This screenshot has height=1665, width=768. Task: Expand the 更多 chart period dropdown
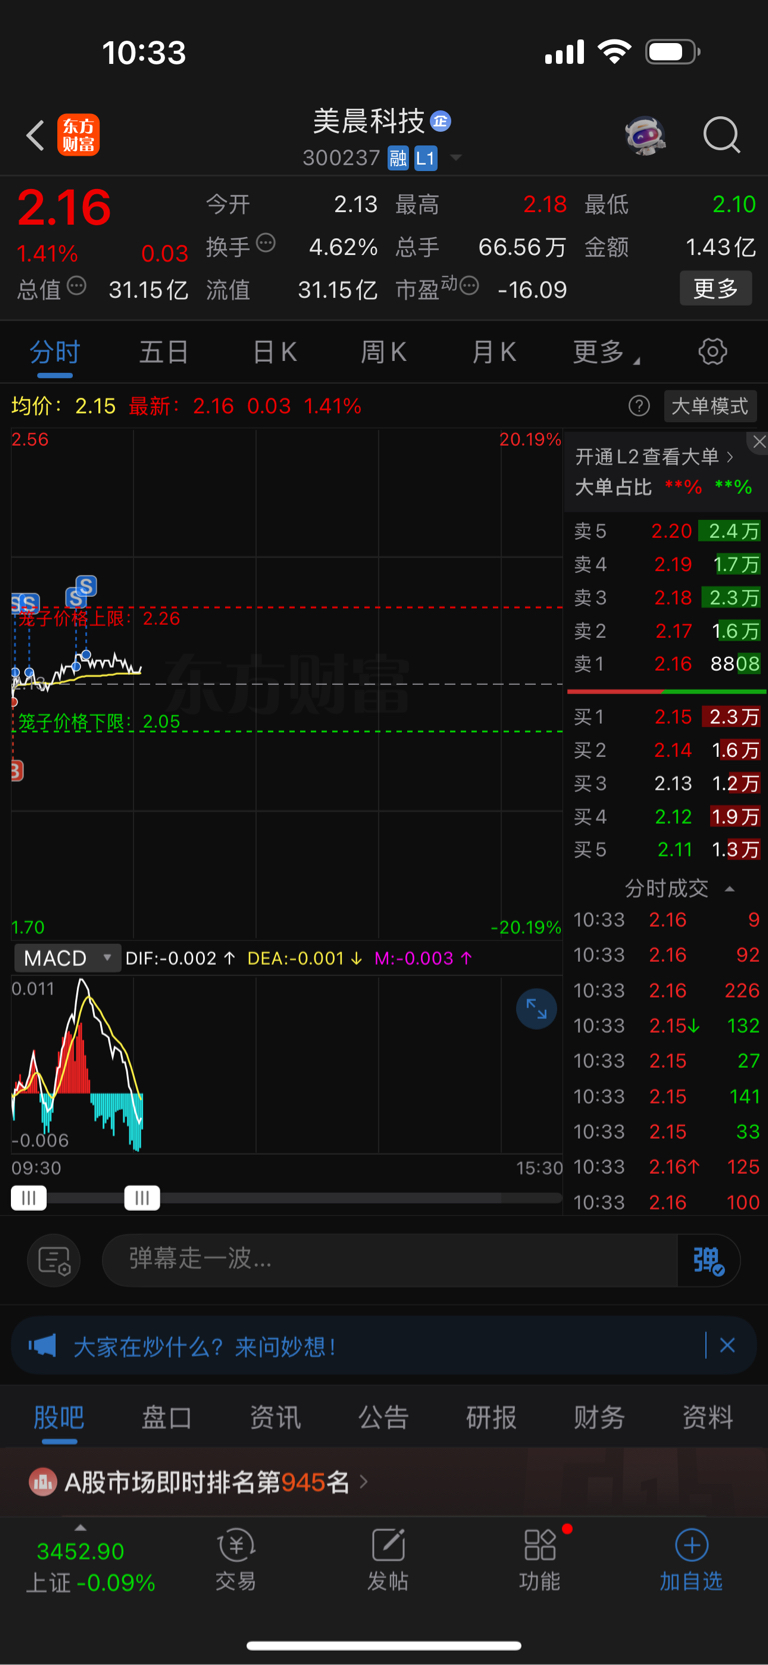(x=607, y=352)
